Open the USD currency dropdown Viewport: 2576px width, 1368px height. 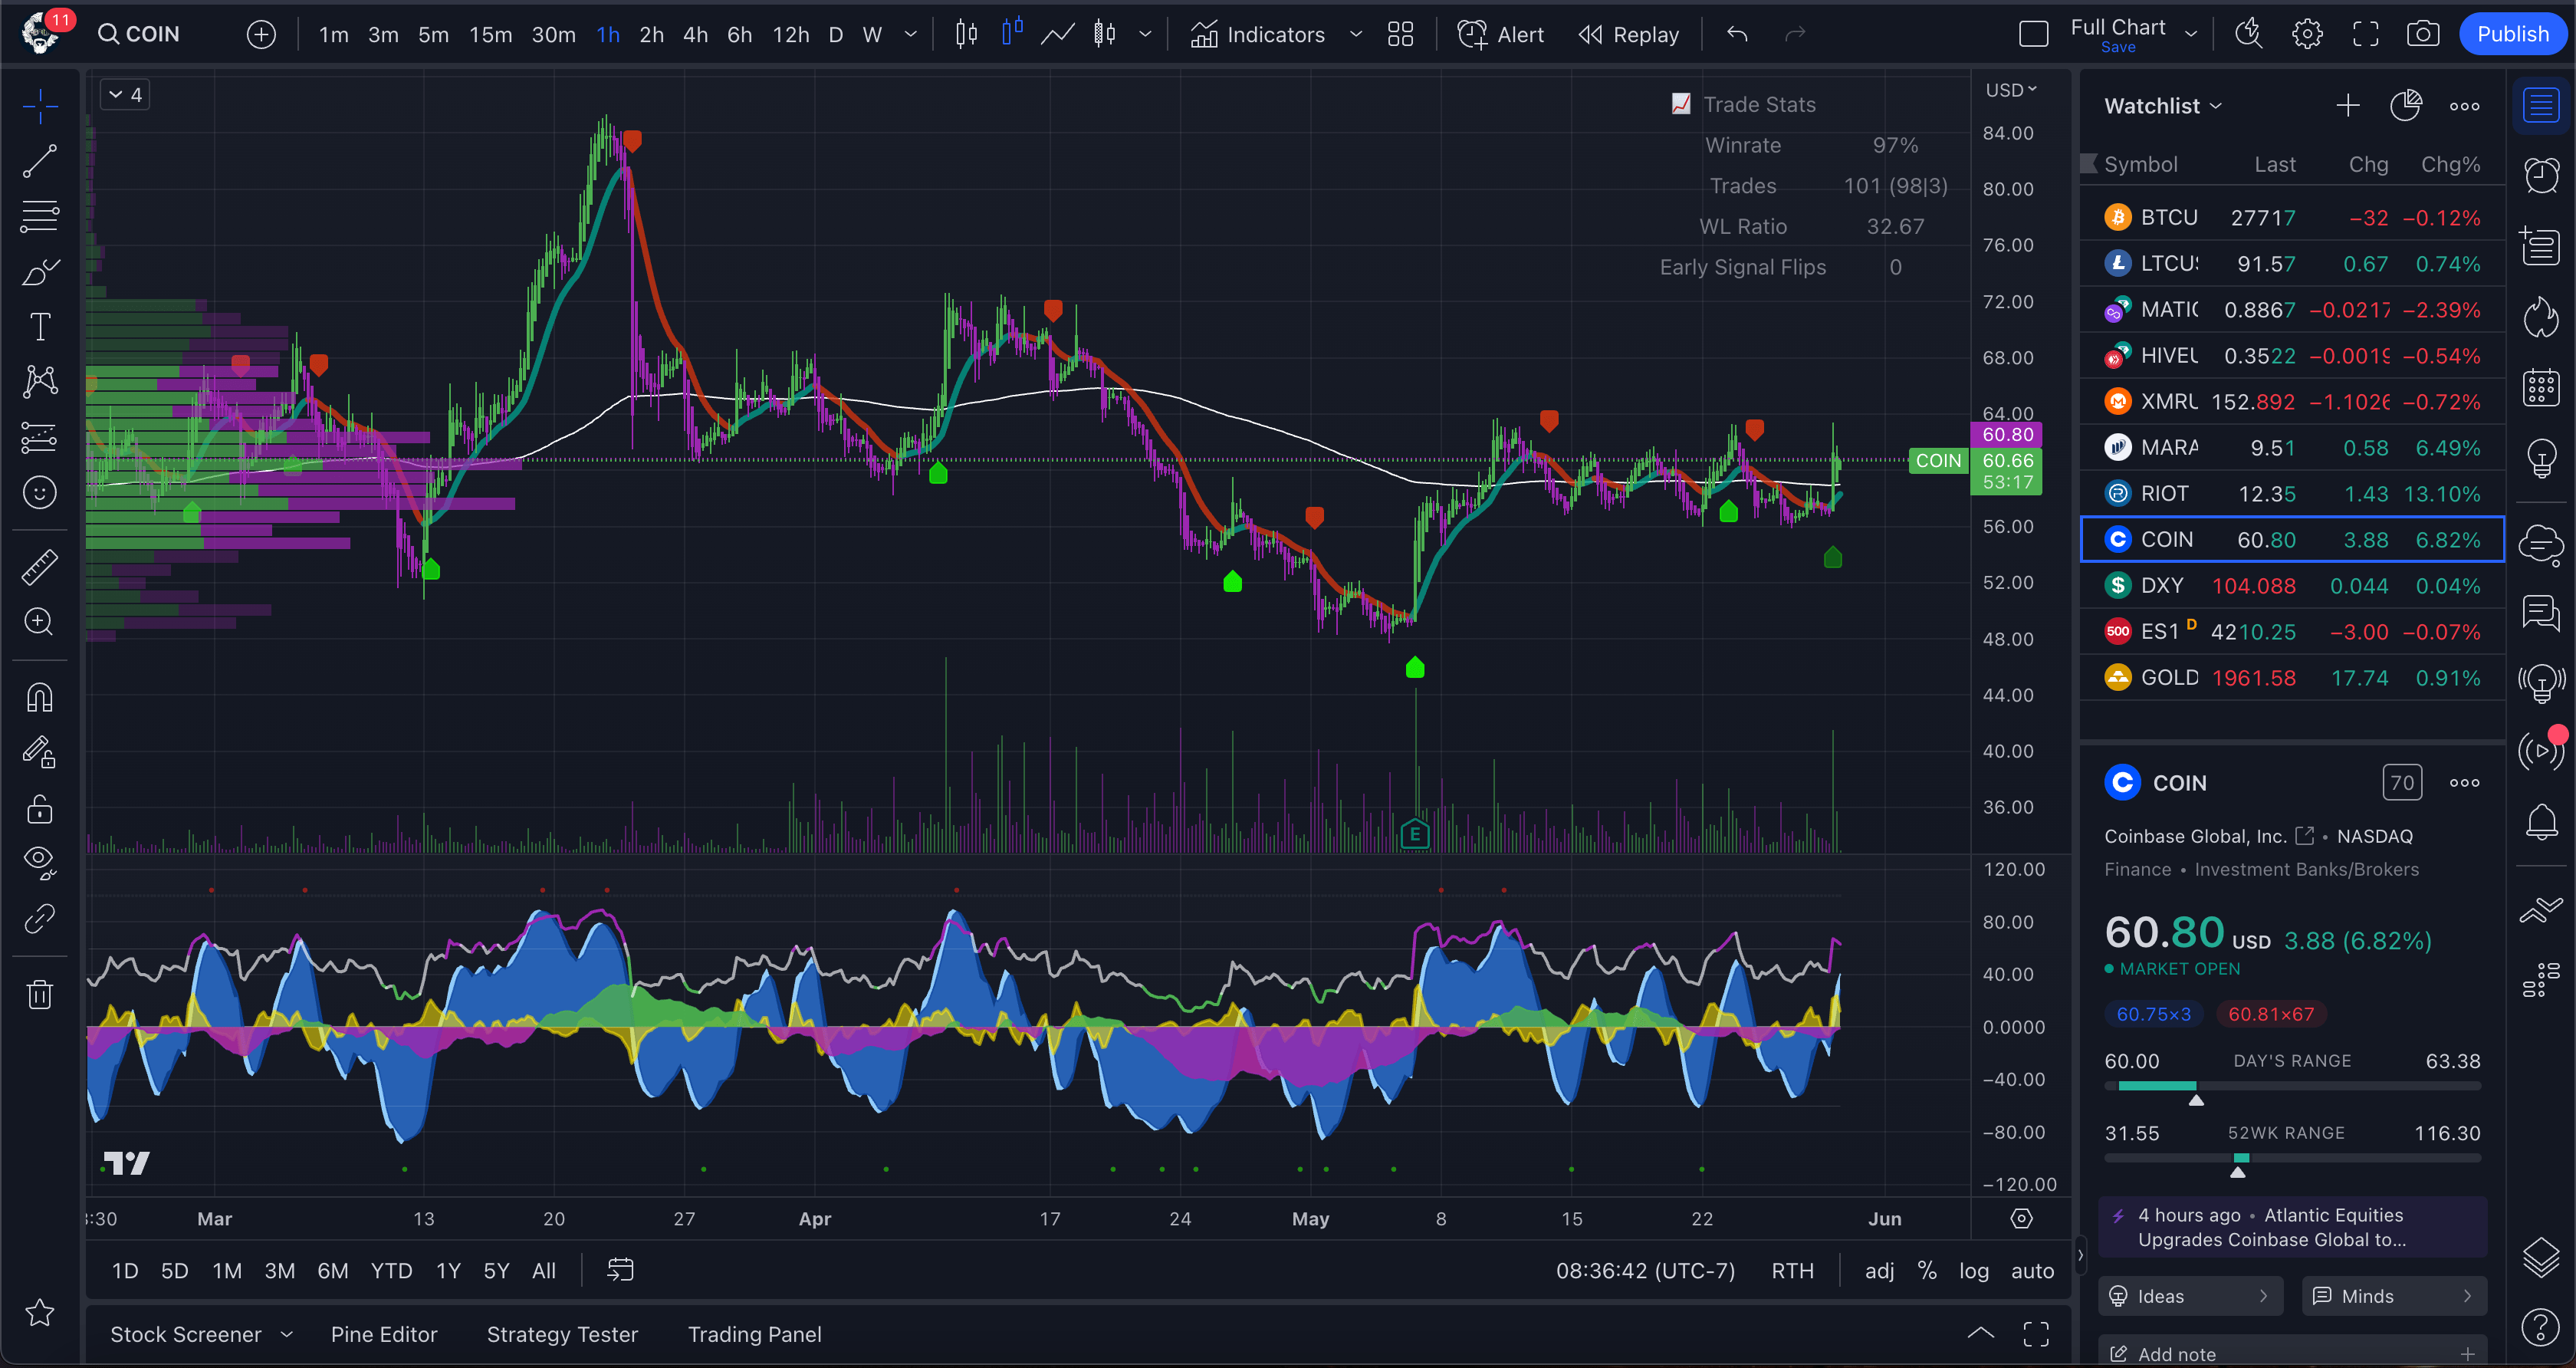[x=2010, y=90]
